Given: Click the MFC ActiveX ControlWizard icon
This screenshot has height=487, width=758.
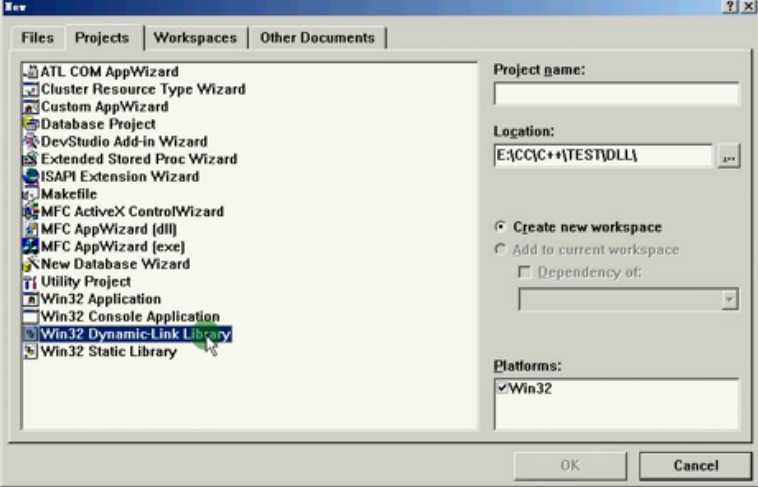Looking at the screenshot, I should point(30,212).
